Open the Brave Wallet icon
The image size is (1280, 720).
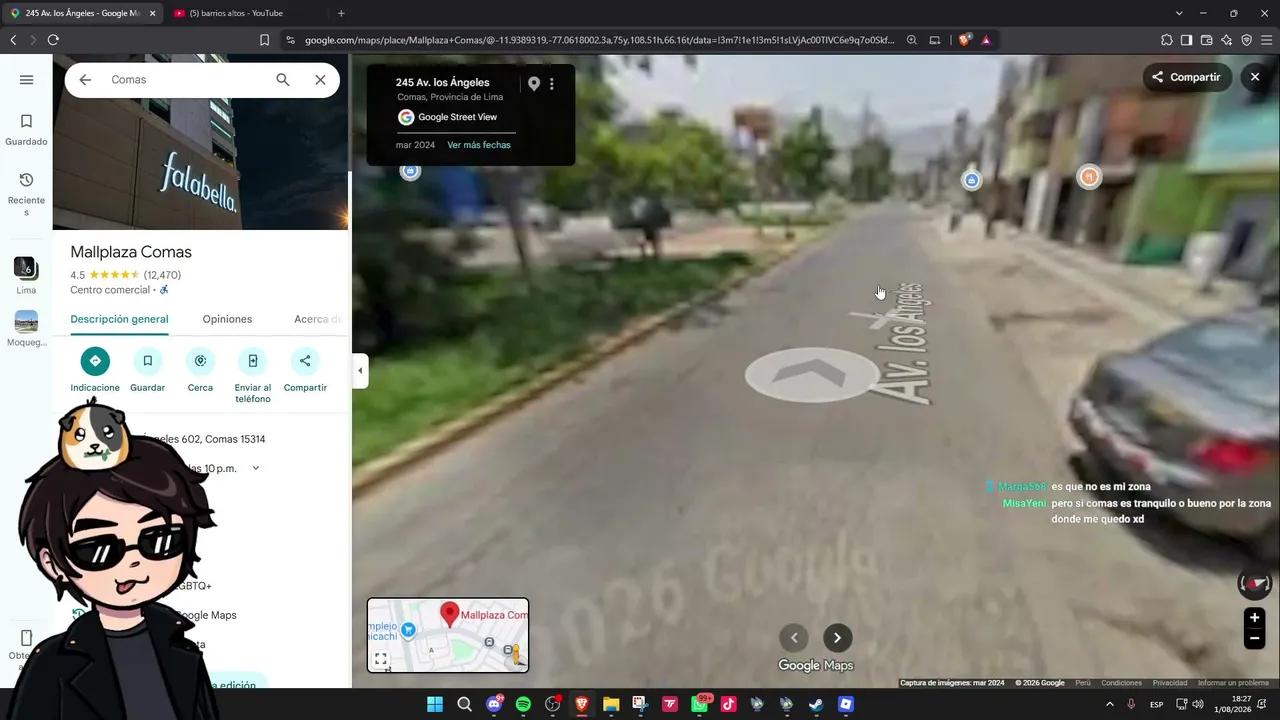[1206, 40]
